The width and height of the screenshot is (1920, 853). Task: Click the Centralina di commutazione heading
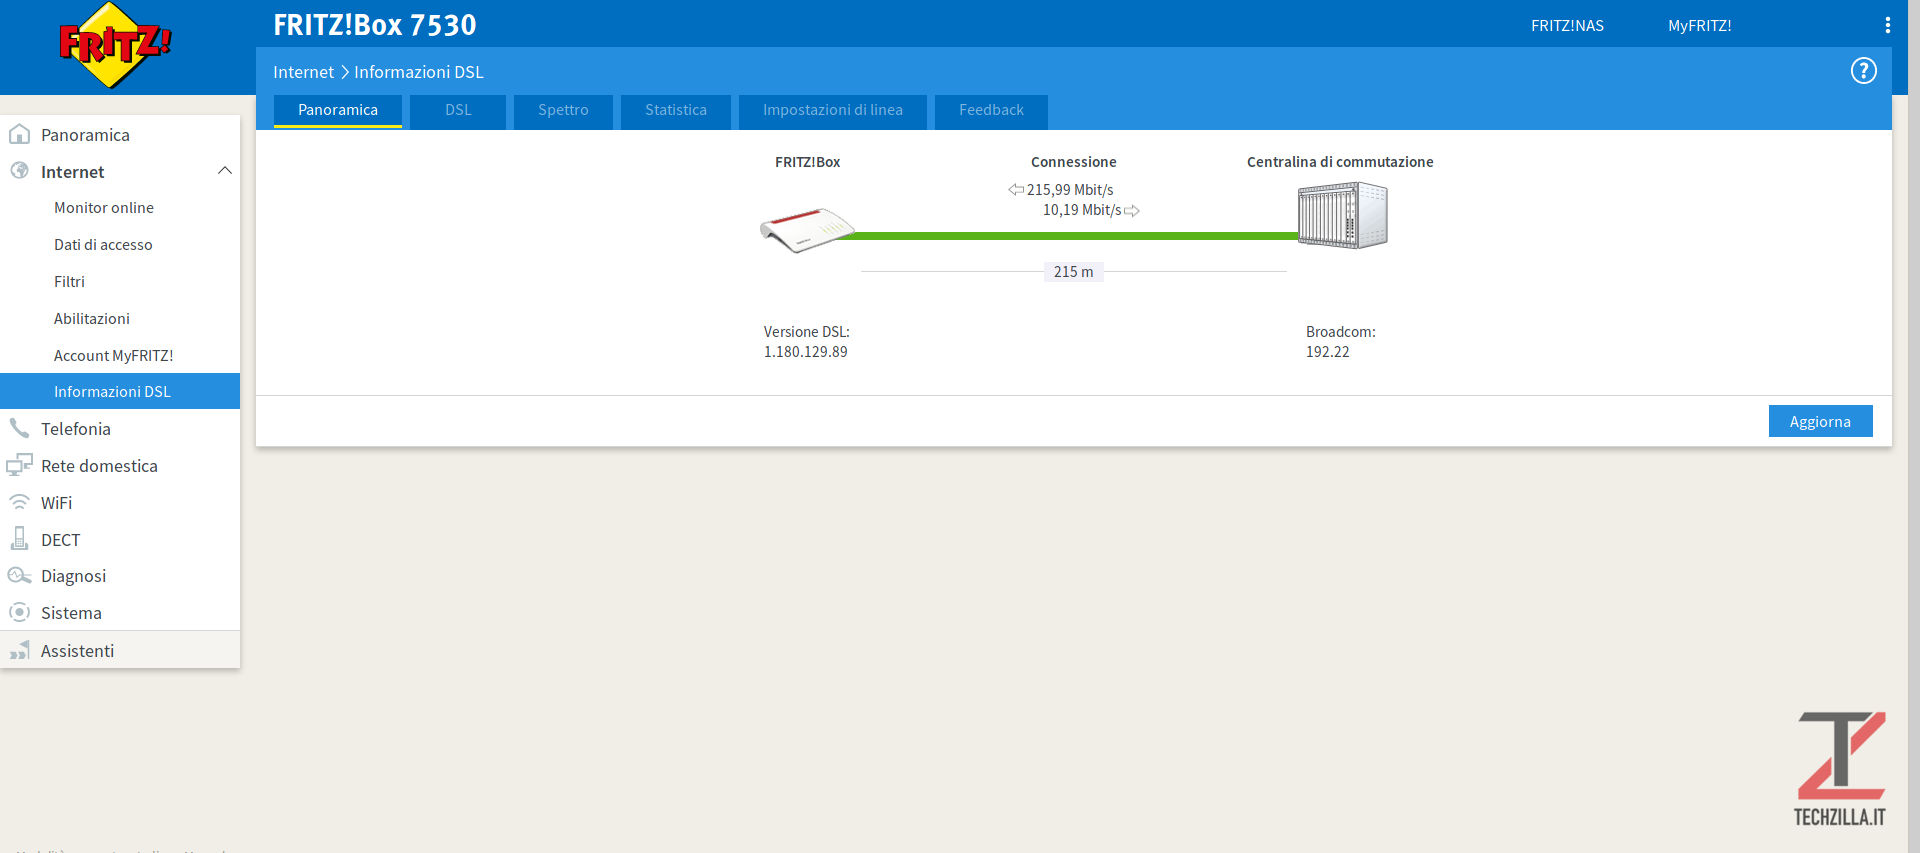pos(1340,162)
